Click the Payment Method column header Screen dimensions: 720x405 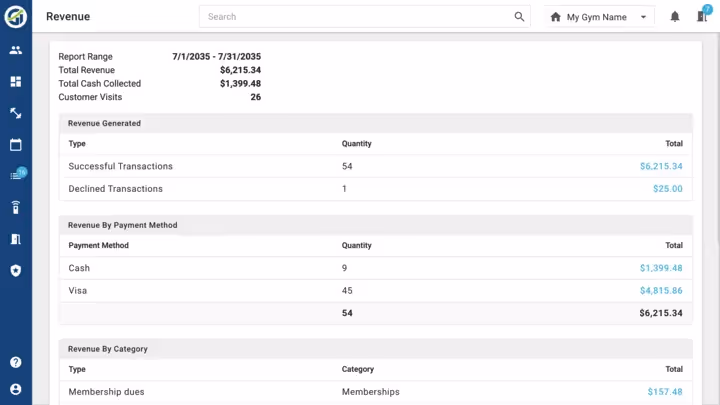click(x=98, y=245)
